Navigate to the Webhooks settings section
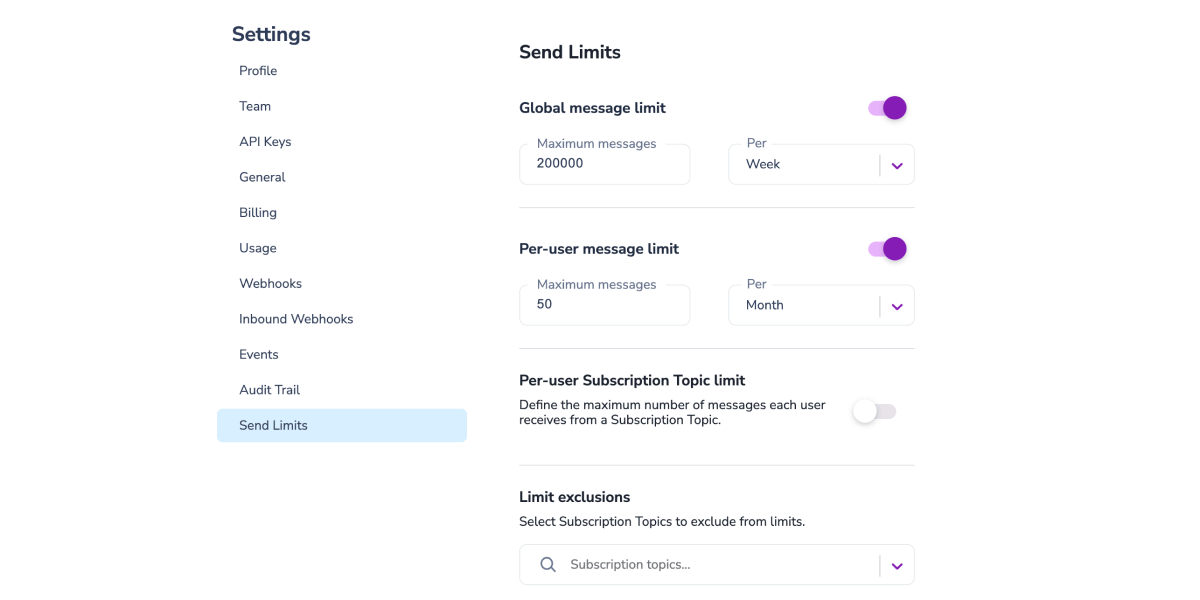 pyautogui.click(x=270, y=283)
